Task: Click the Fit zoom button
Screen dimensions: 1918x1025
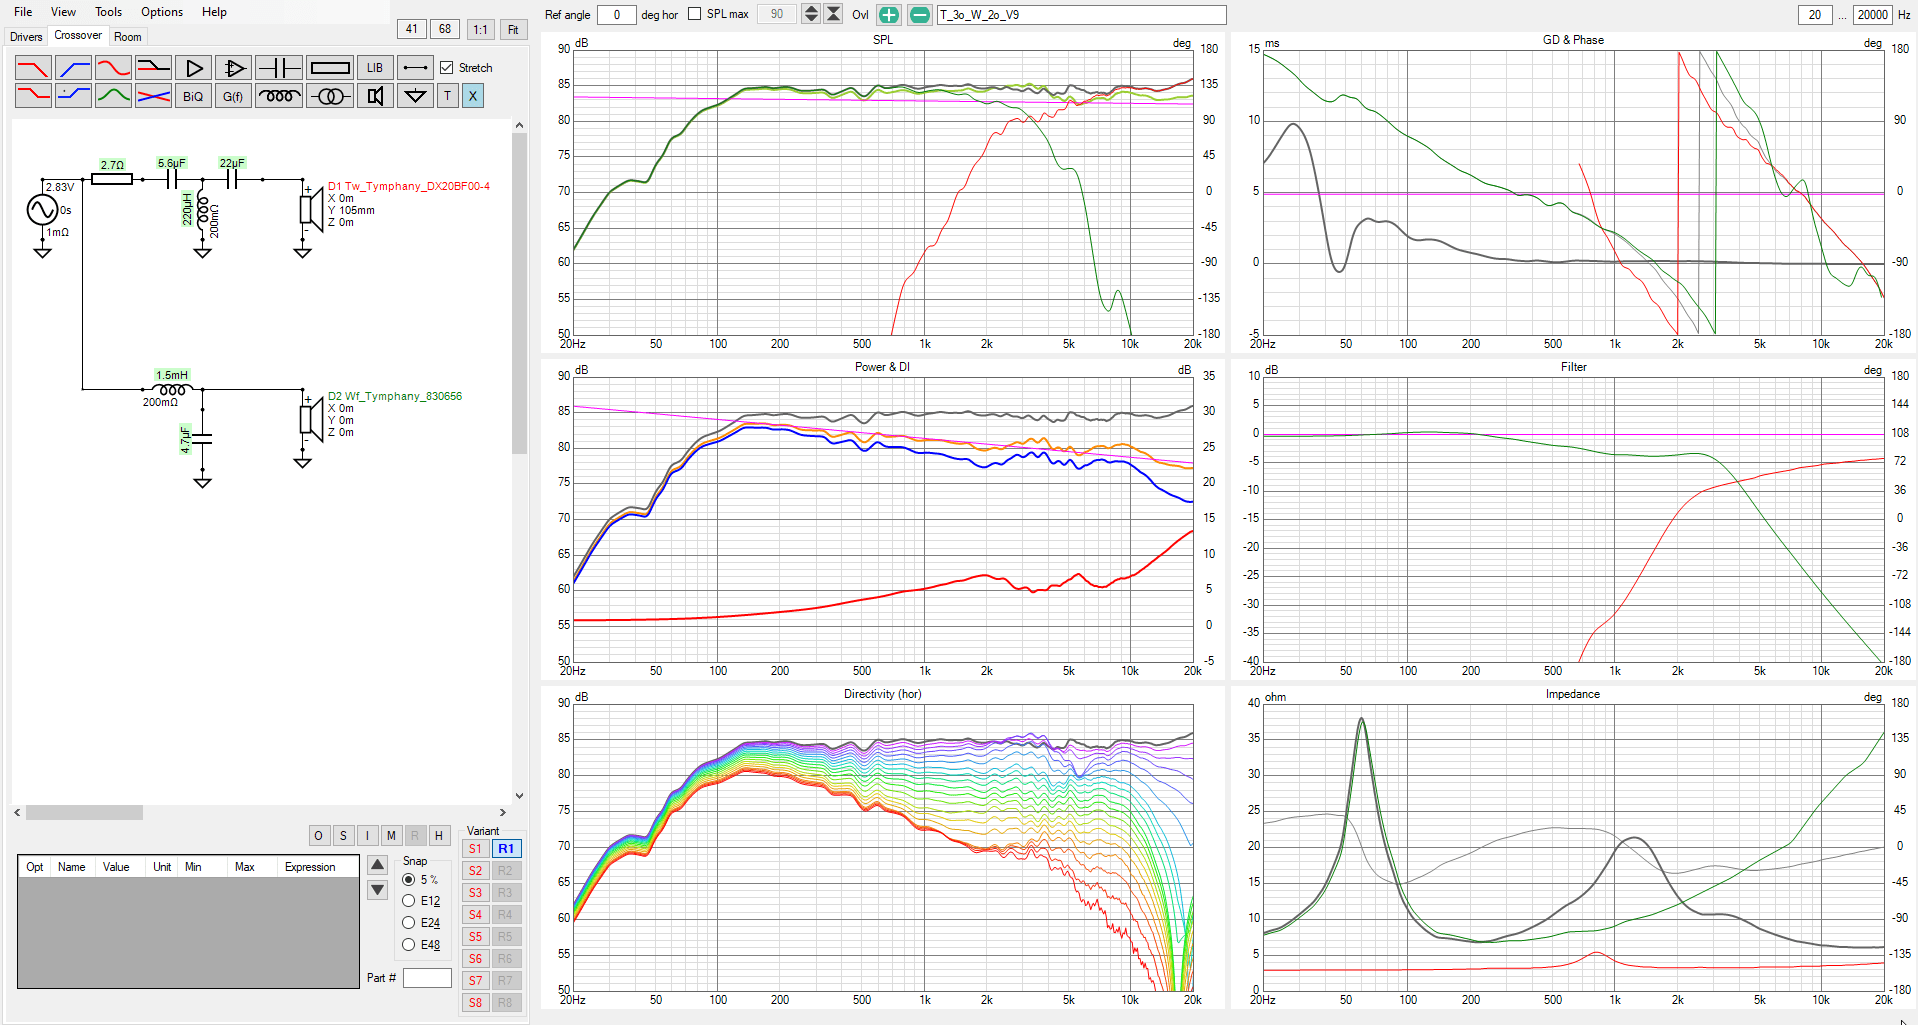Action: click(513, 29)
